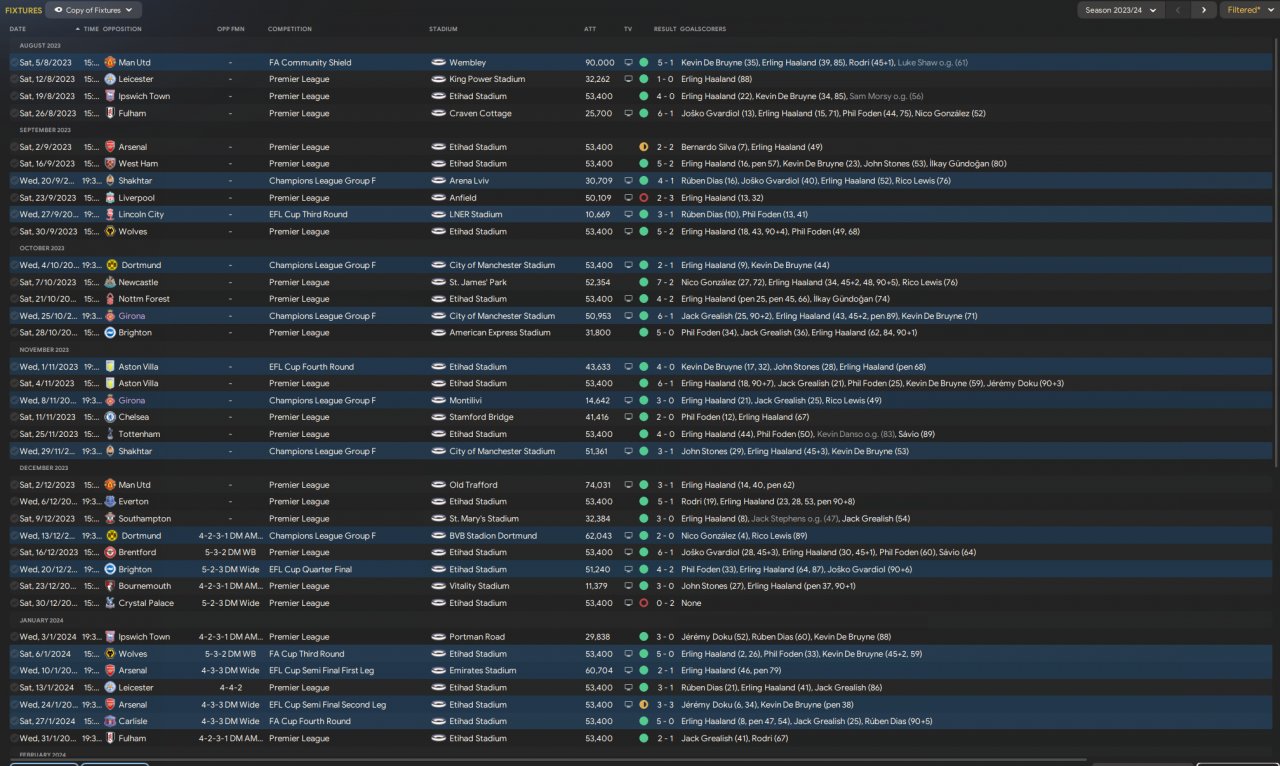The height and width of the screenshot is (766, 1280).
Task: Open the St. James' Park stadium link
Action: pos(479,283)
